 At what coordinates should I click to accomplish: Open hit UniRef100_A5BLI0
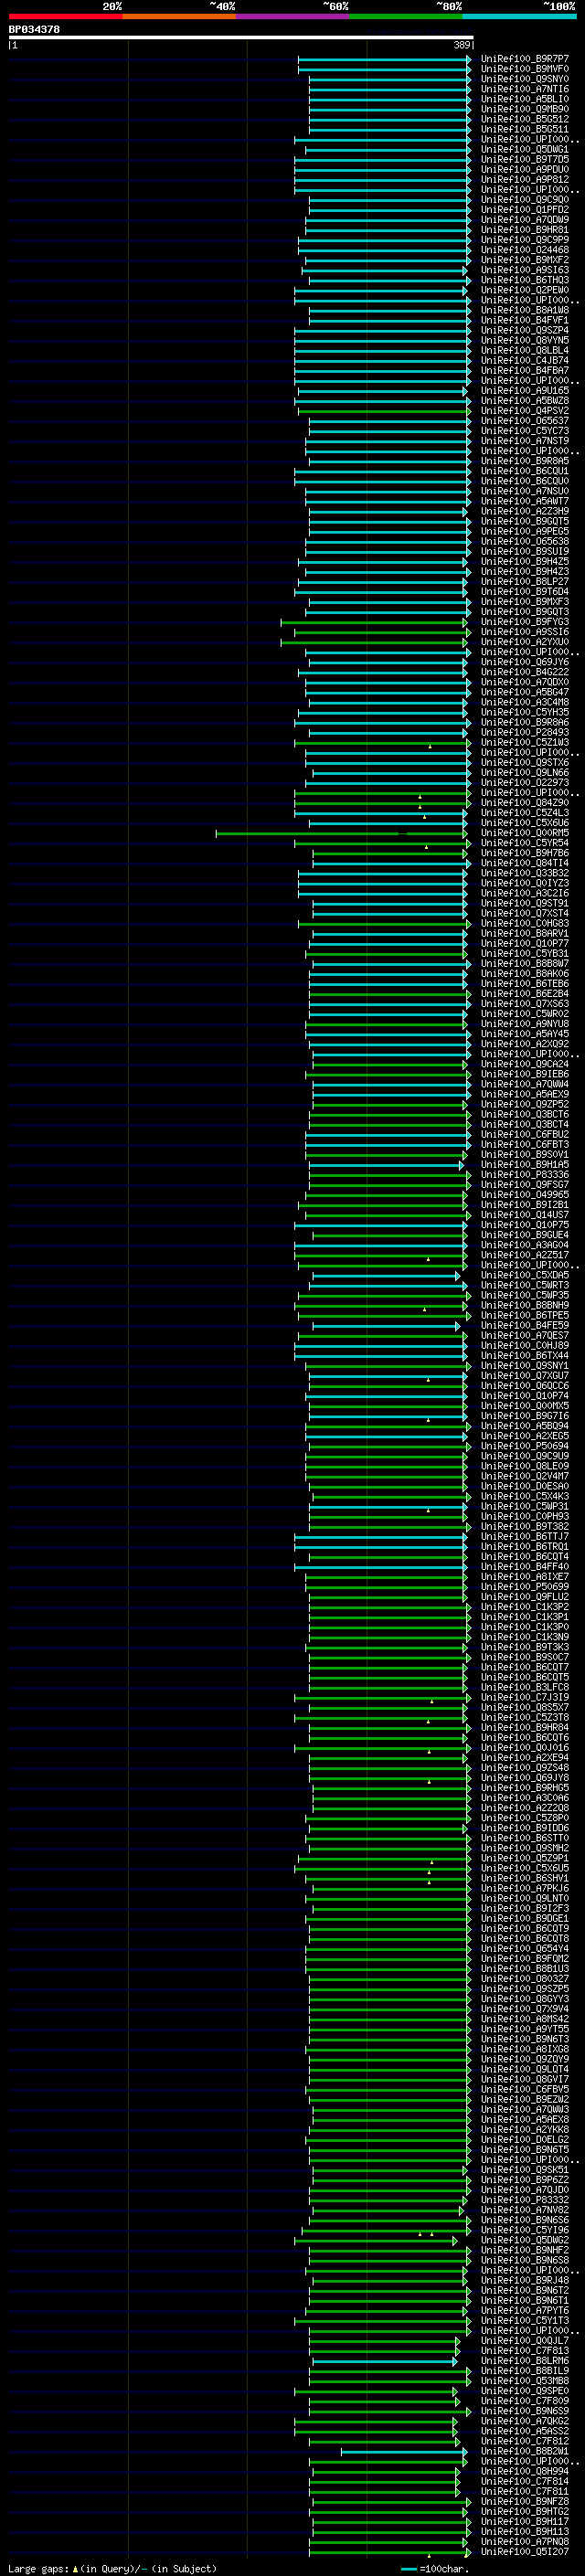coord(525,99)
